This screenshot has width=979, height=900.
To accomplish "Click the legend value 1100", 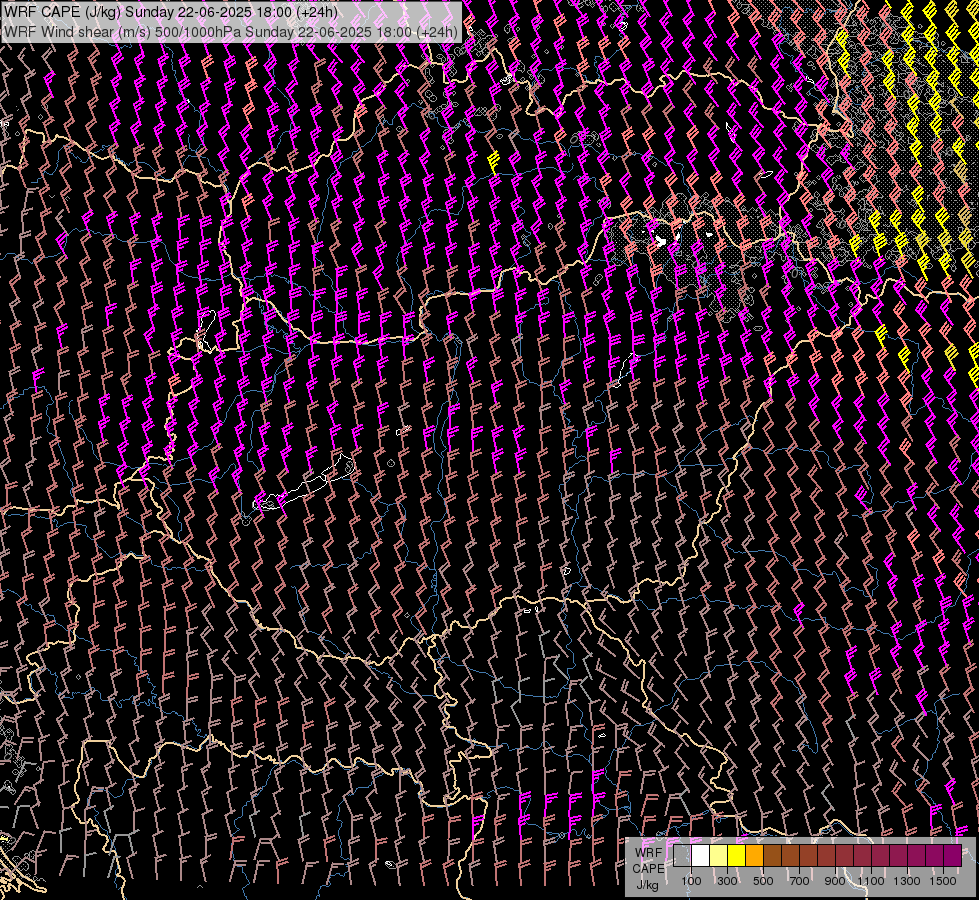I will tap(870, 881).
